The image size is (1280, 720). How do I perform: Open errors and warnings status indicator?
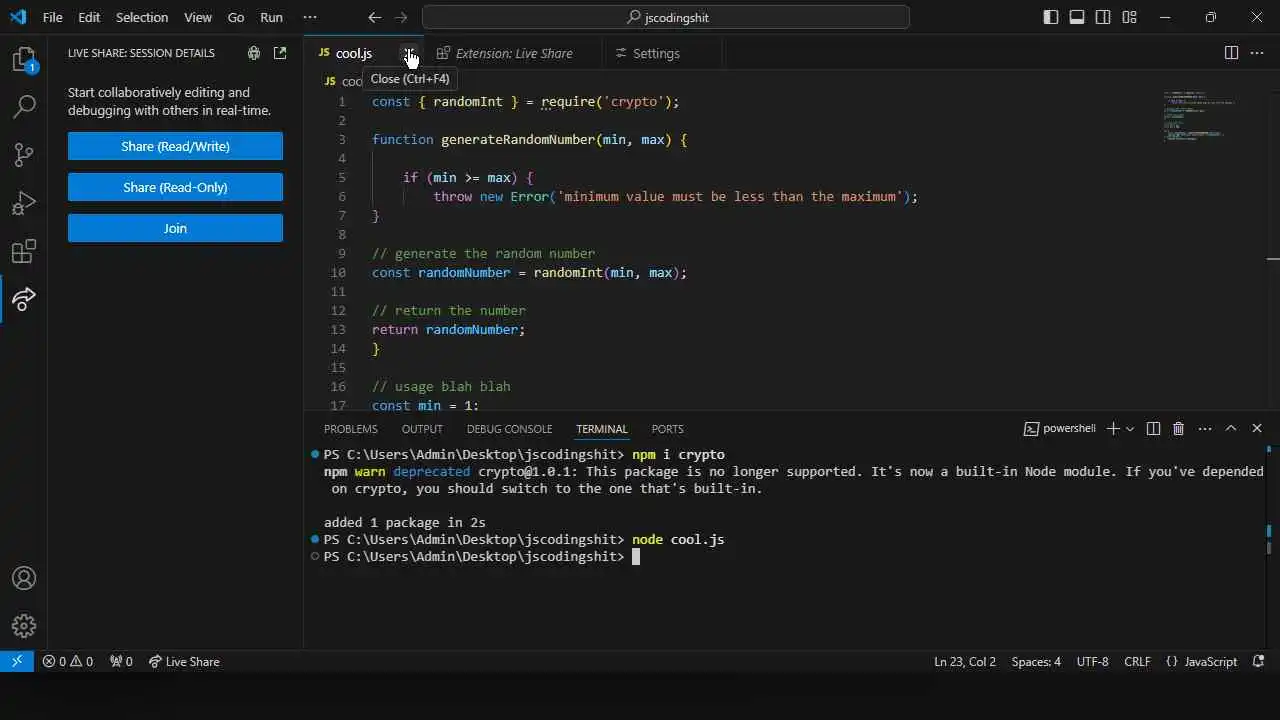point(67,661)
